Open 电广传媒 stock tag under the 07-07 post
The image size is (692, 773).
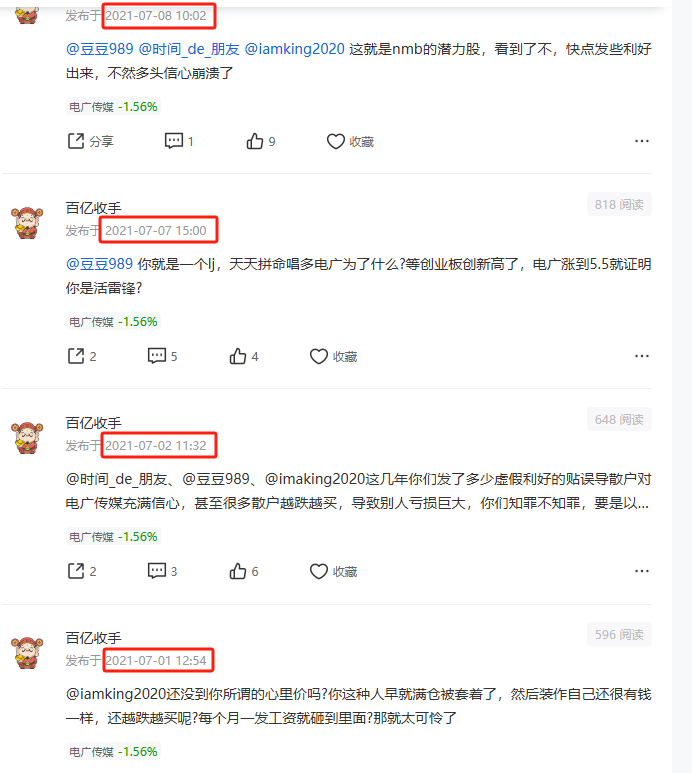pos(113,322)
